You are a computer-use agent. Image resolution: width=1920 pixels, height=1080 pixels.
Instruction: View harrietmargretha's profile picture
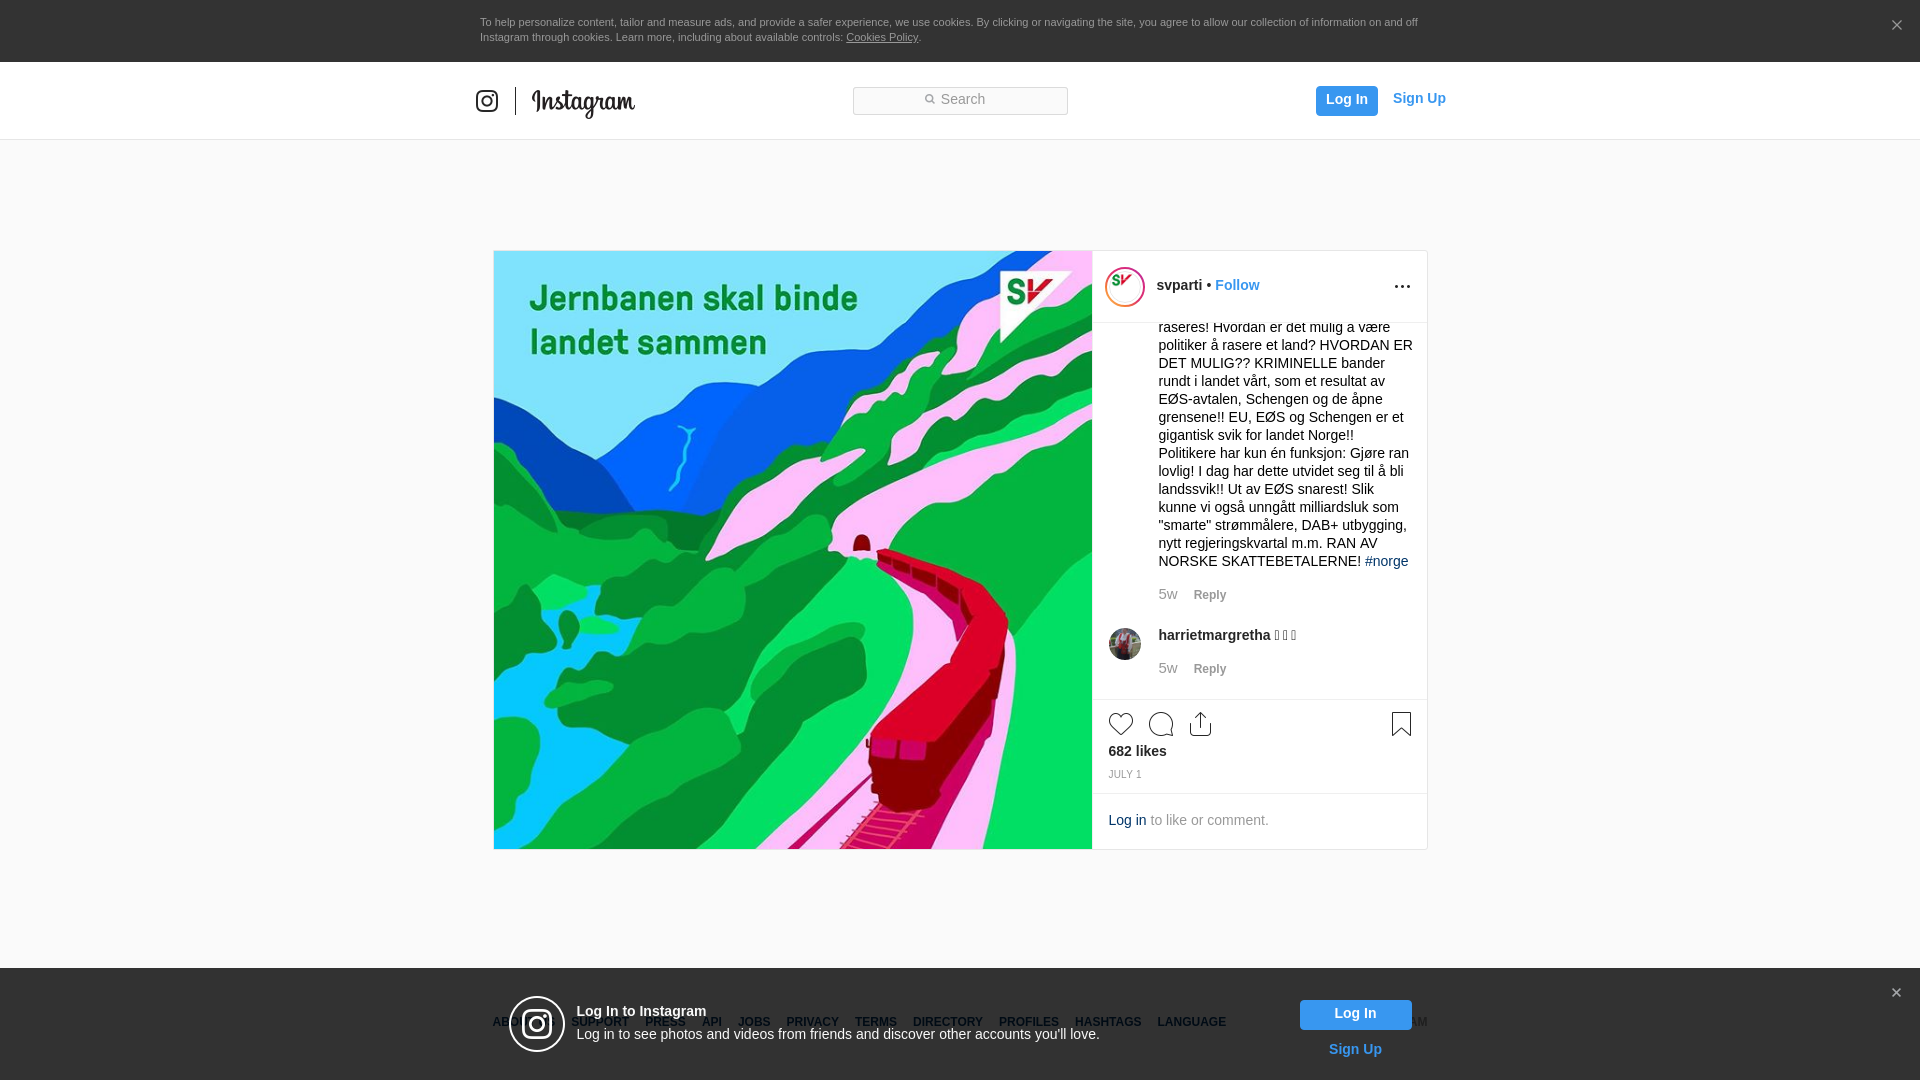click(1125, 644)
